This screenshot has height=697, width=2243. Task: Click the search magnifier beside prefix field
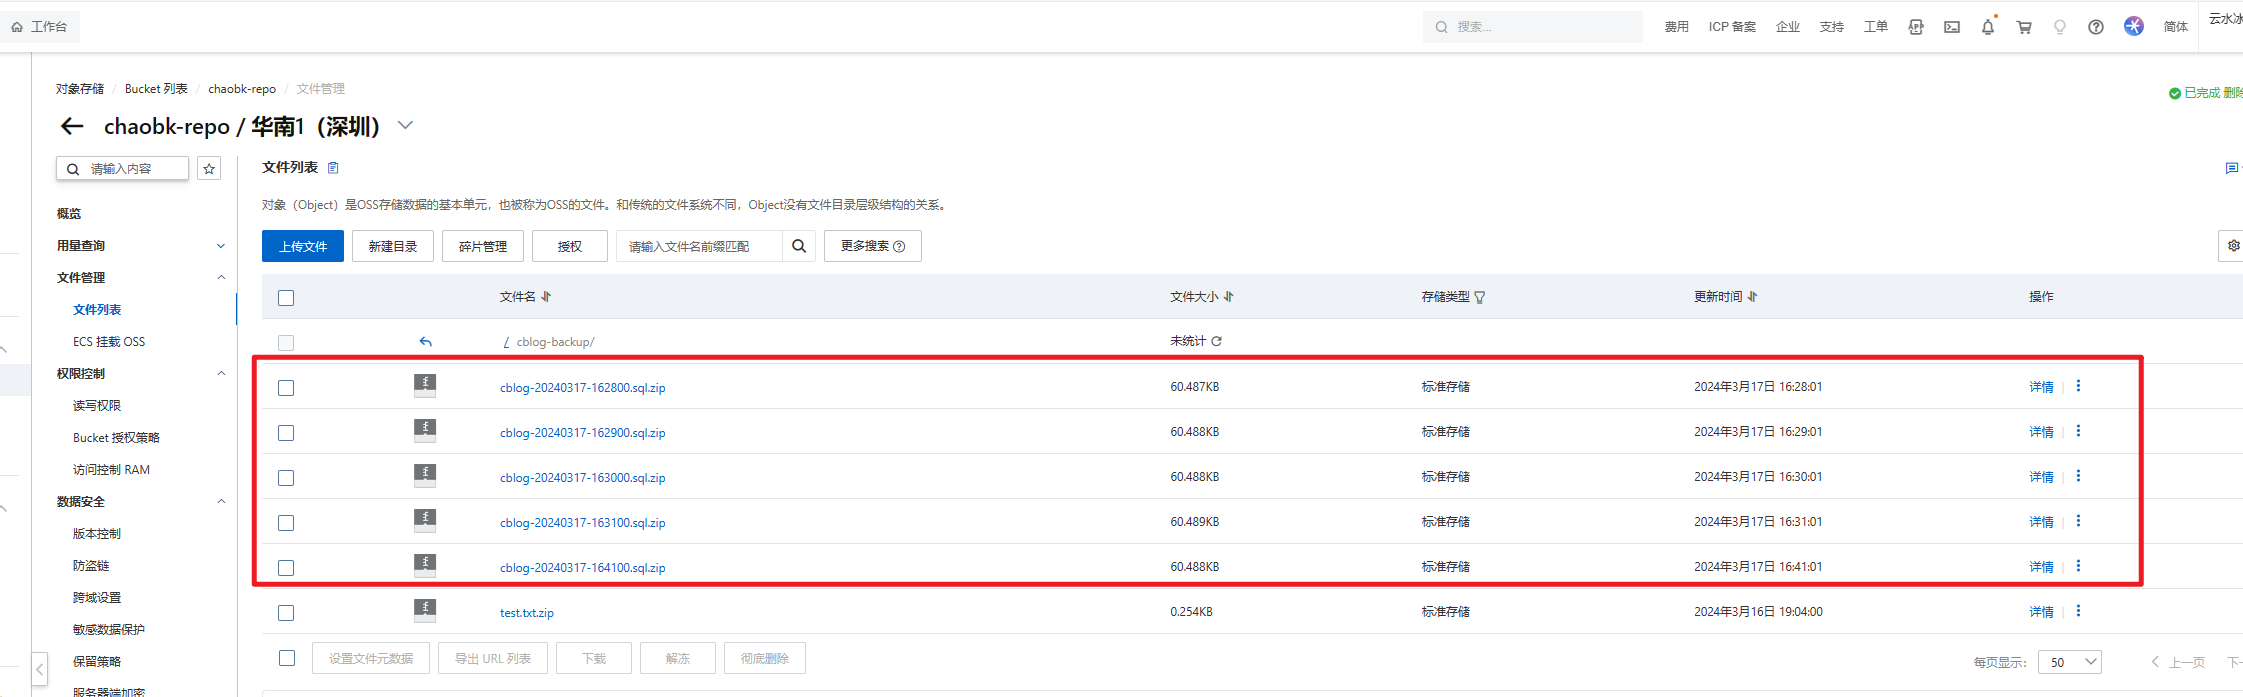pos(799,246)
